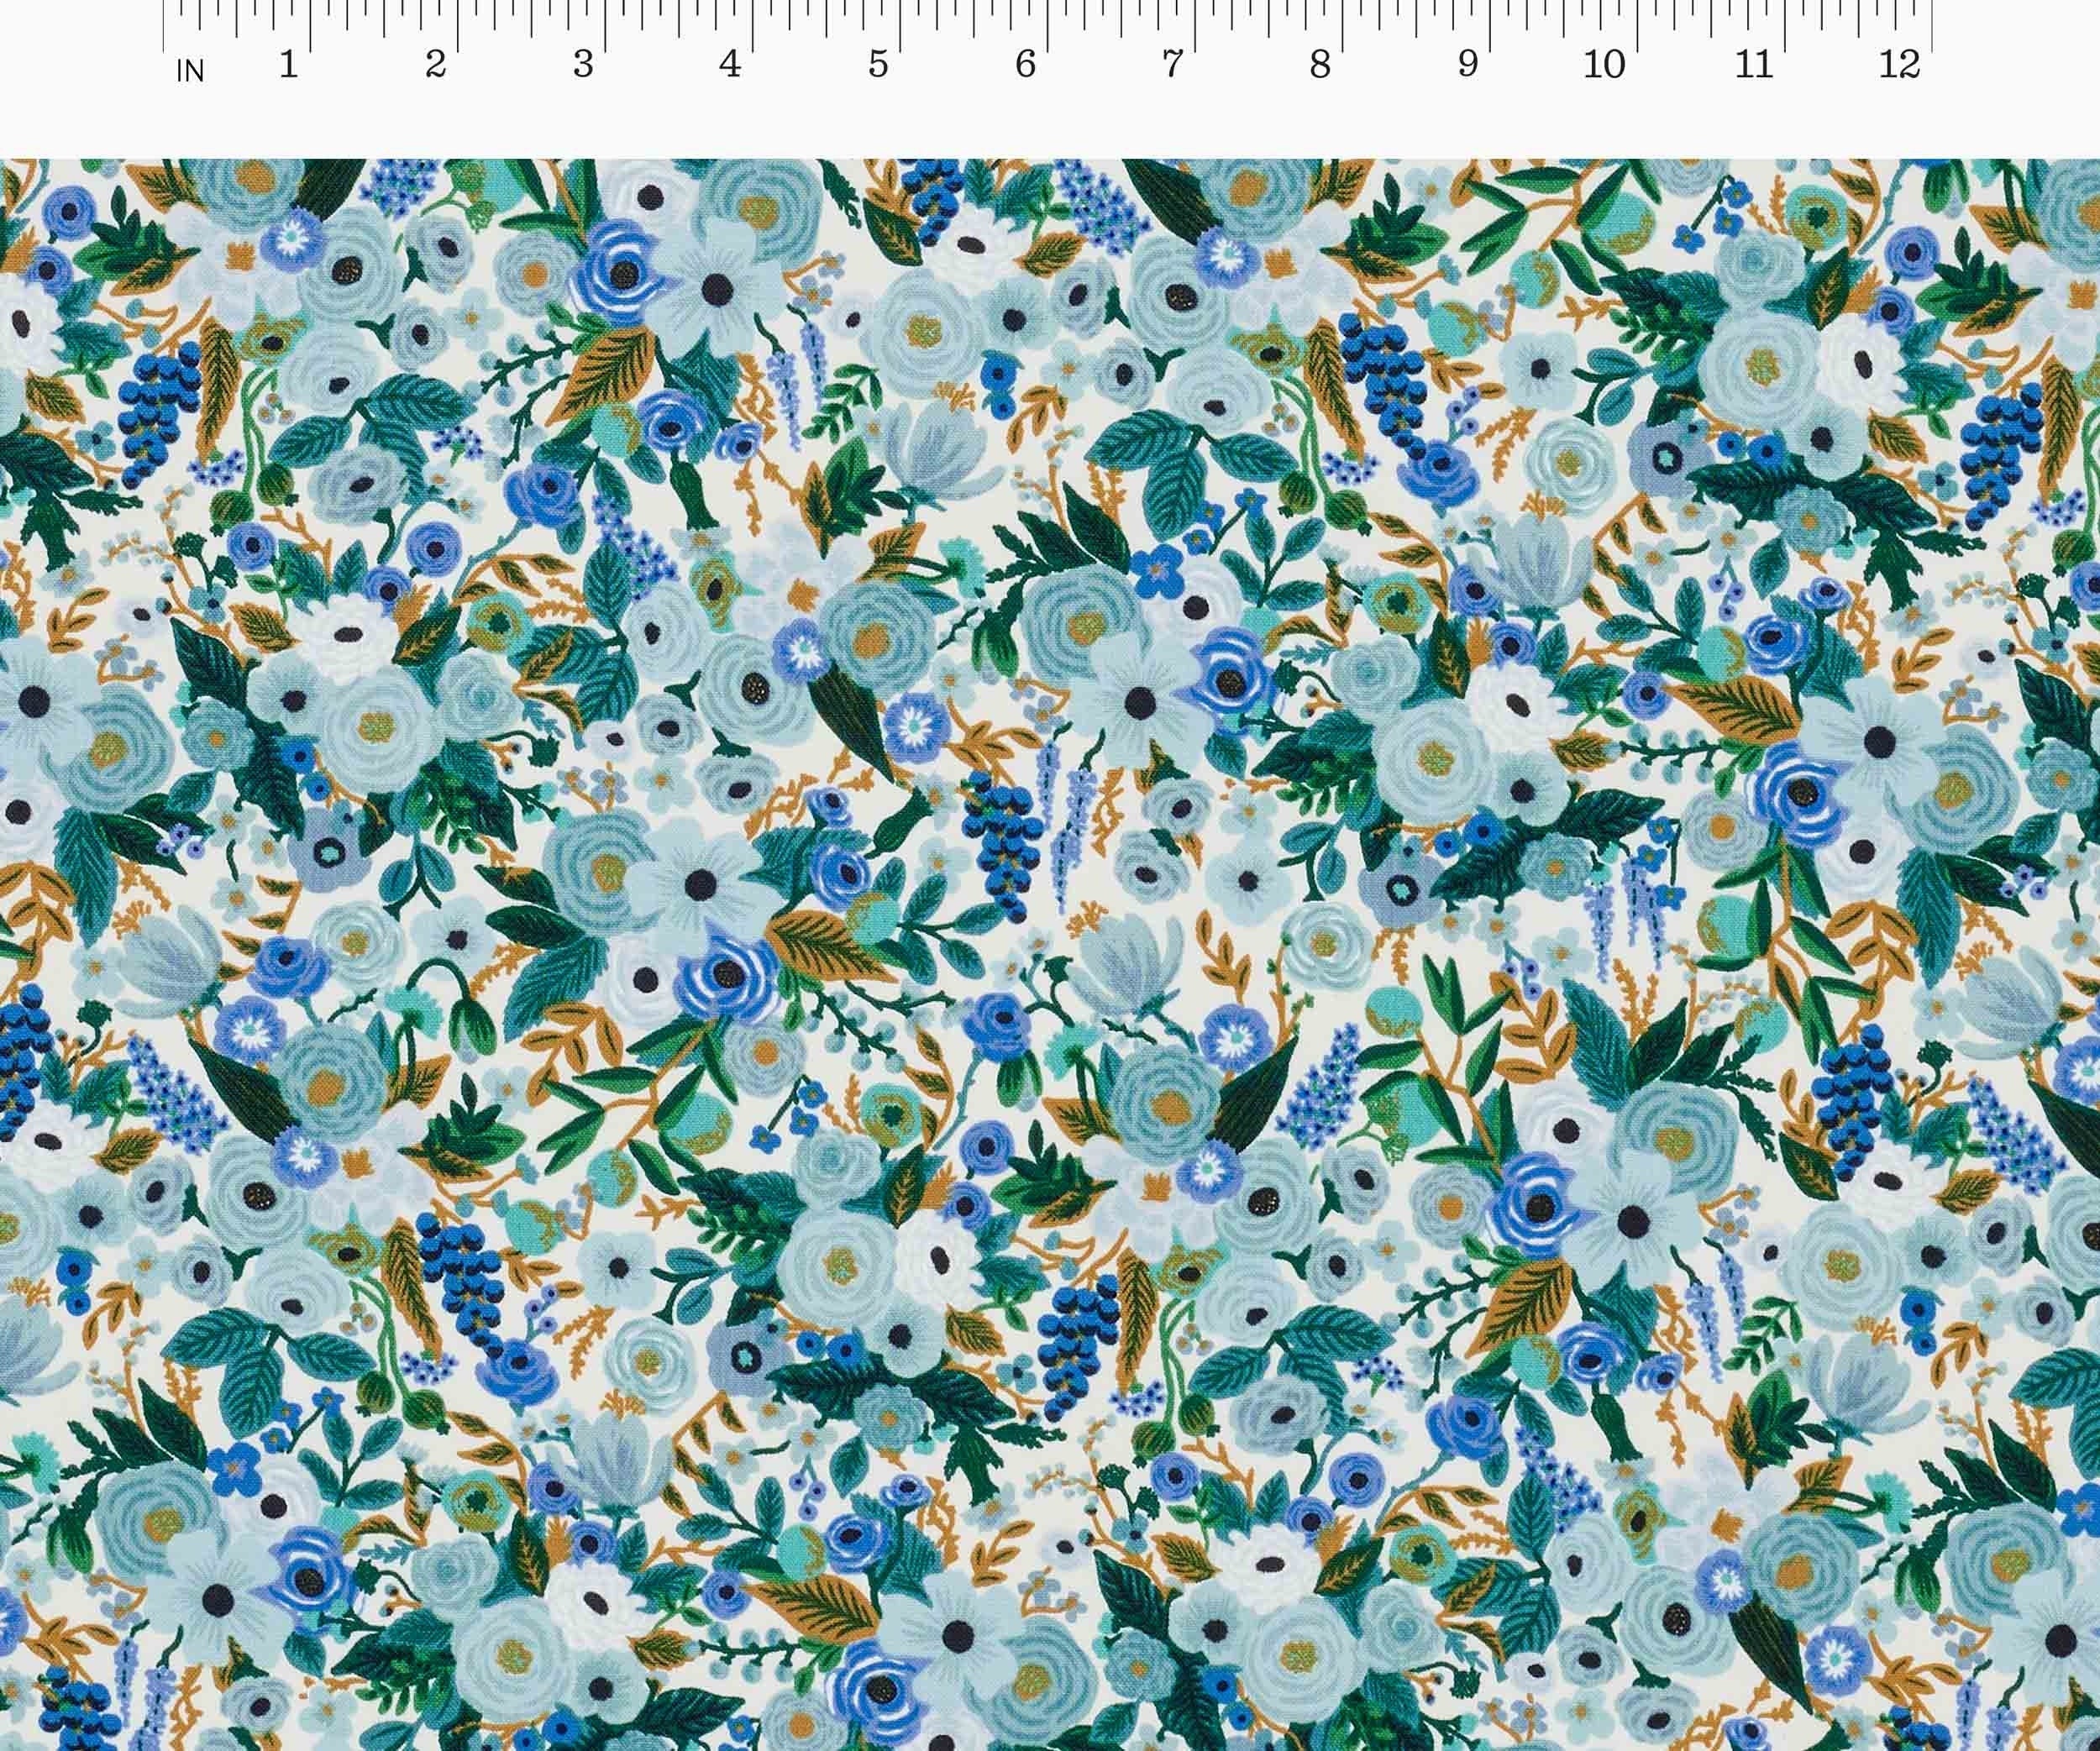
Task: Click the ruler number "6"
Action: pos(1025,65)
